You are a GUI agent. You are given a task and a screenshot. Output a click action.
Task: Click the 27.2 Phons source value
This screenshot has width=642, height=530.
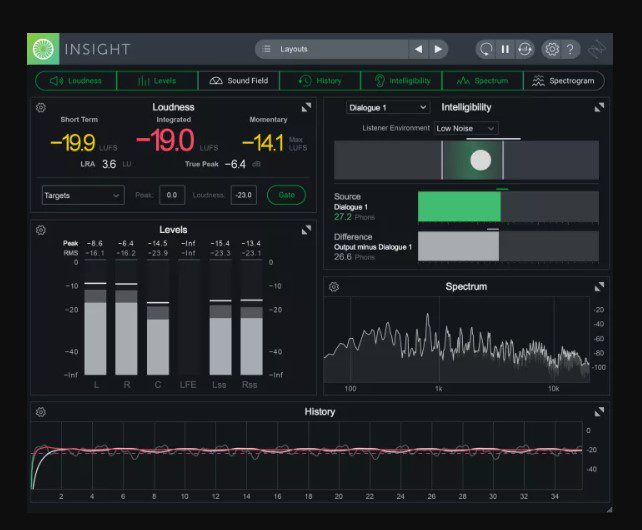click(x=343, y=217)
